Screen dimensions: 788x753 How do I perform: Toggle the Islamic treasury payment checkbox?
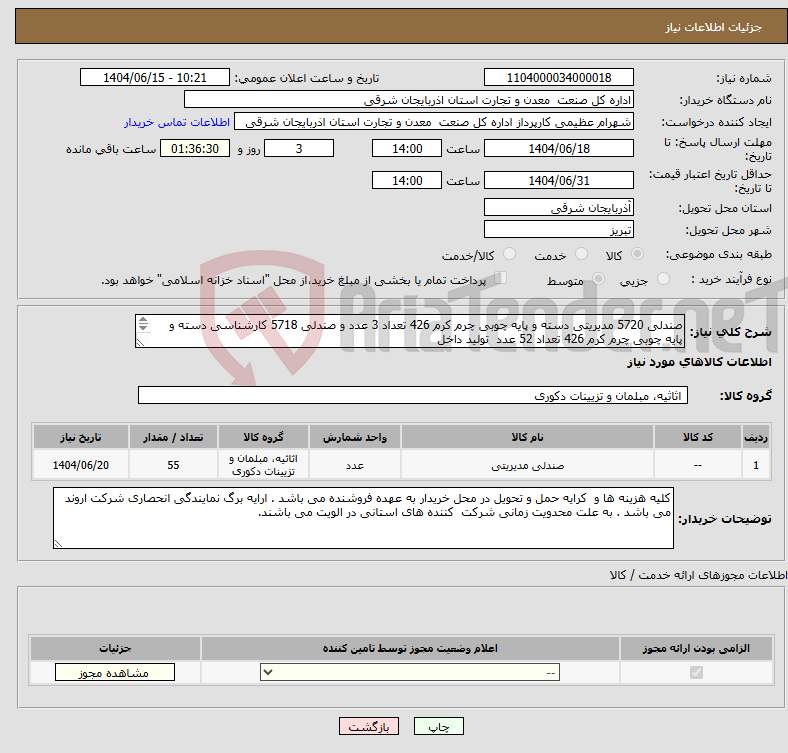[501, 279]
